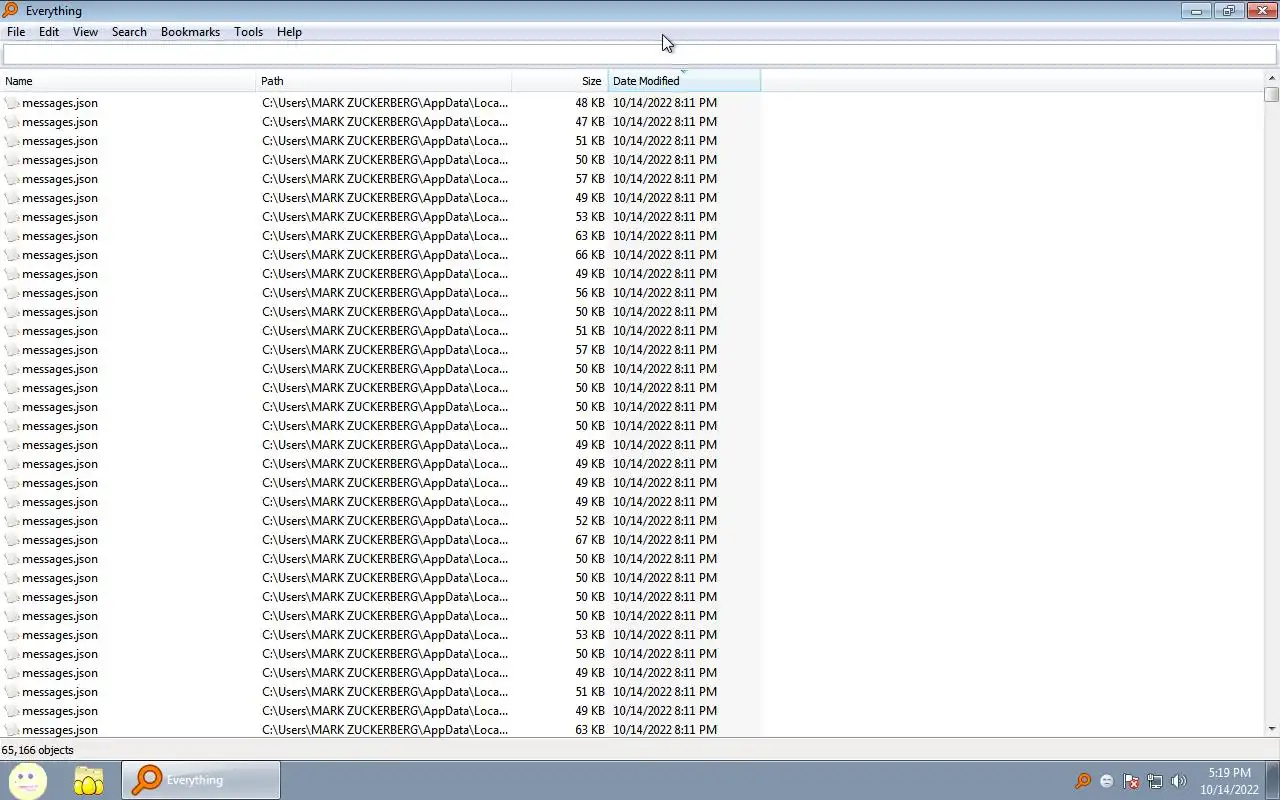Viewport: 1280px width, 800px height.
Task: Open the Search menu
Action: click(x=129, y=32)
